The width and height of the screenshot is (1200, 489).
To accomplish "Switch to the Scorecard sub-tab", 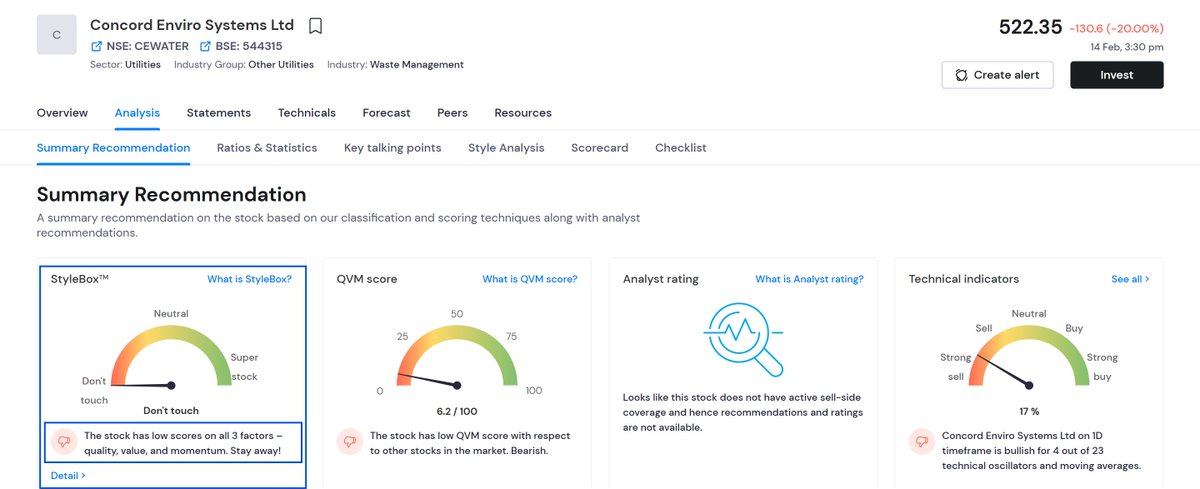I will point(600,148).
